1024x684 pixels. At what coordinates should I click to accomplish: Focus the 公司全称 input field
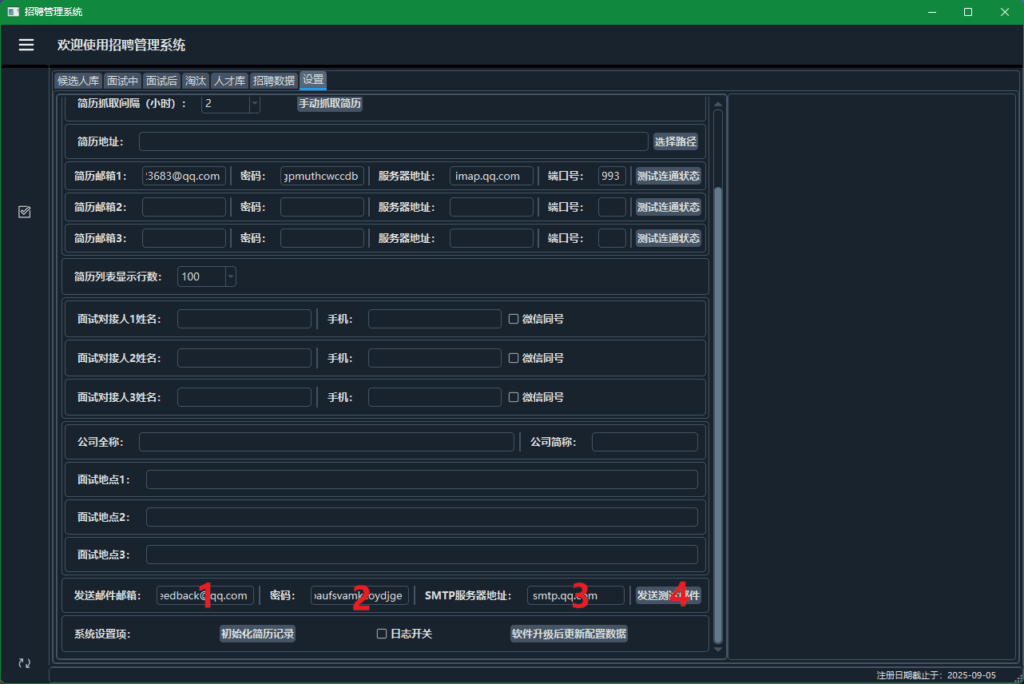click(x=326, y=442)
